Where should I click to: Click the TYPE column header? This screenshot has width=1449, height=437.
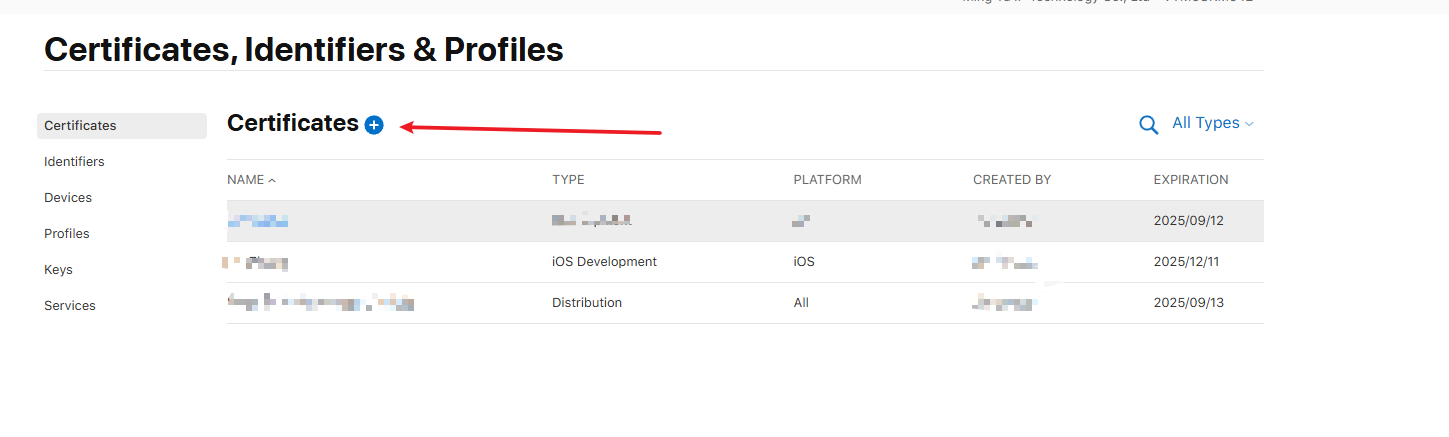pyautogui.click(x=568, y=180)
